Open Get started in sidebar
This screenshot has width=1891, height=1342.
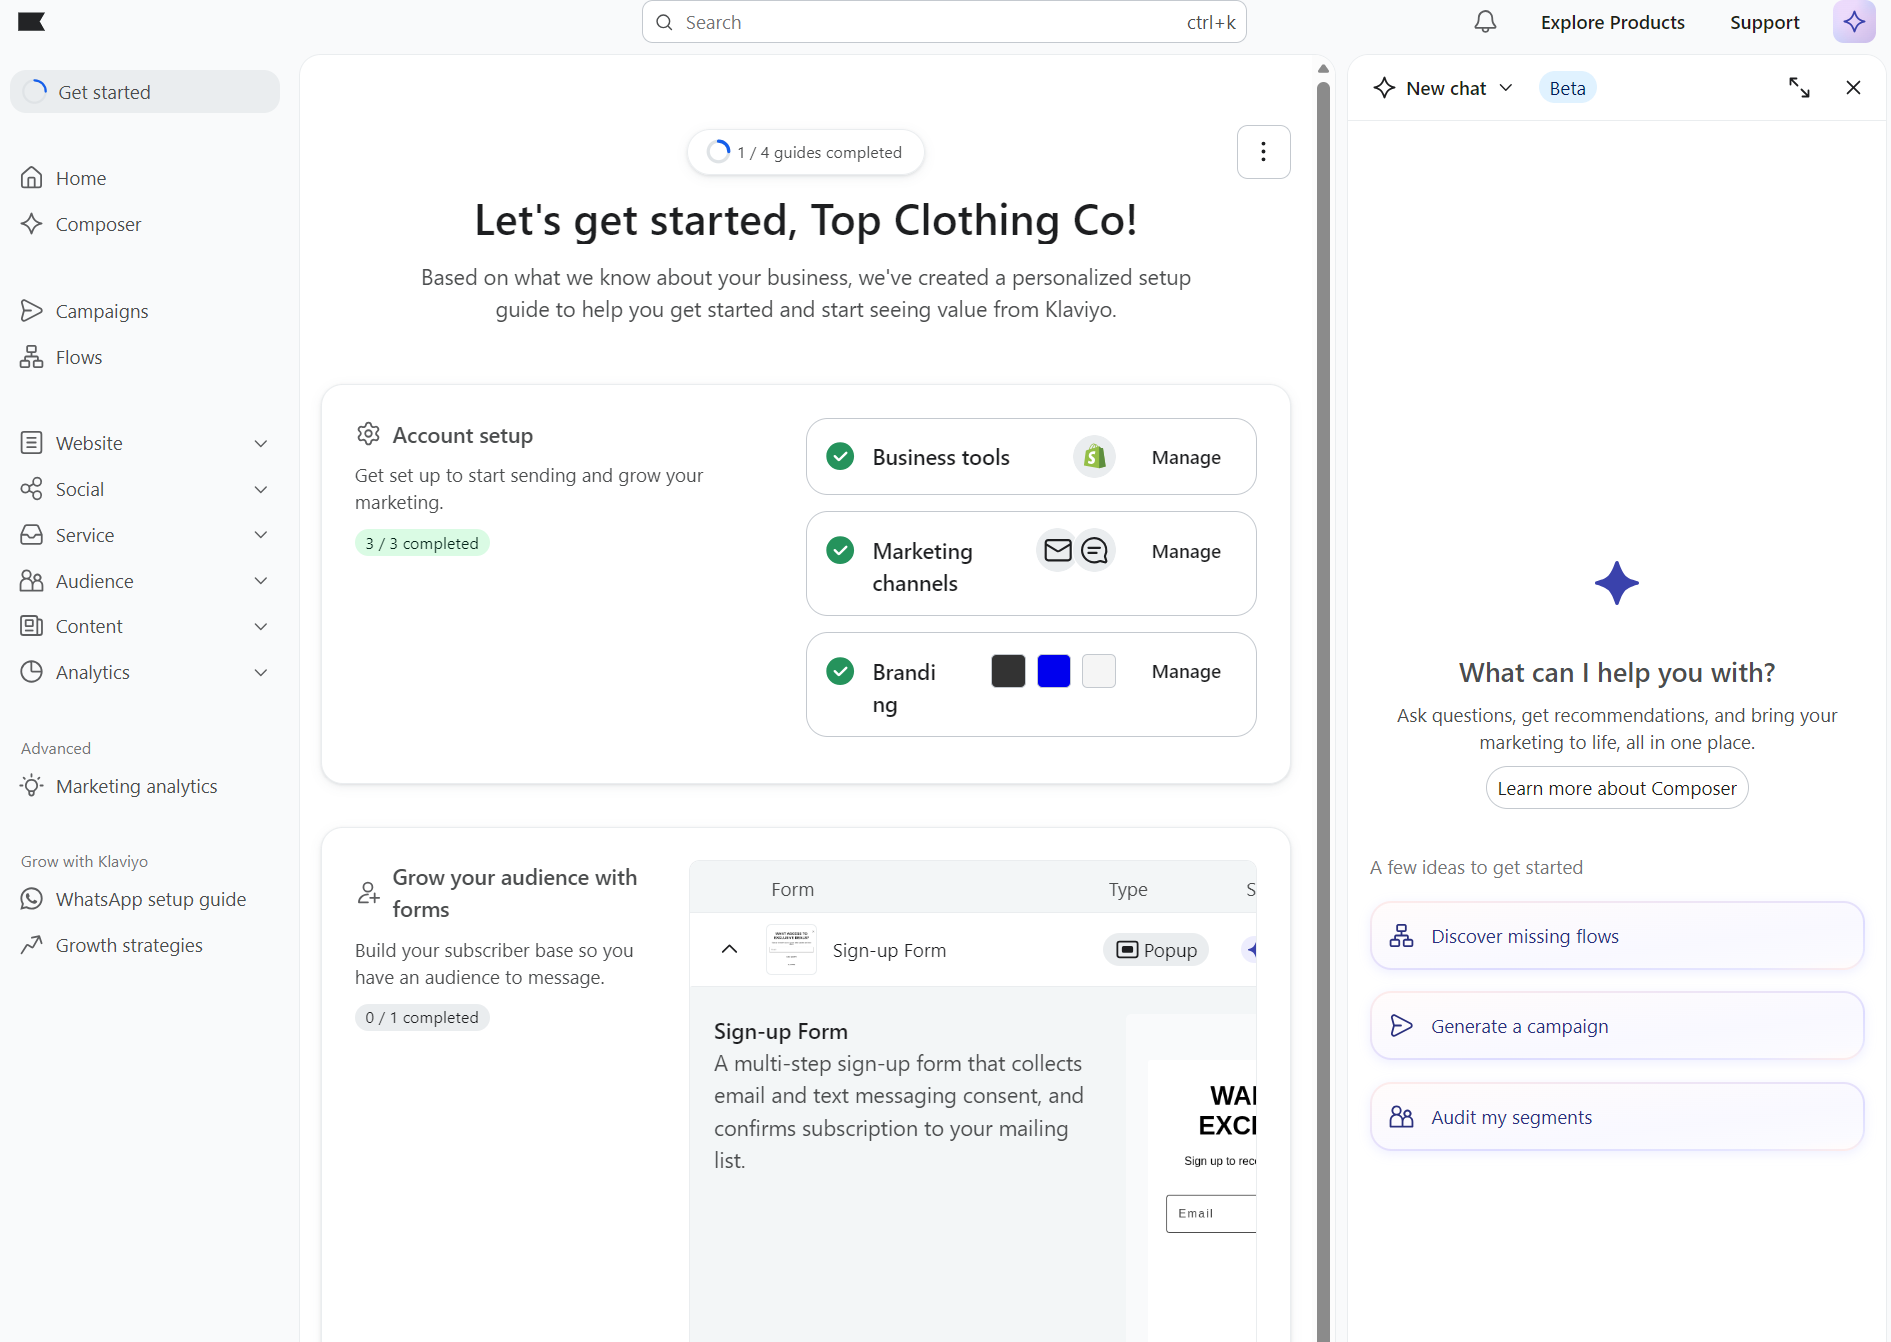point(145,92)
